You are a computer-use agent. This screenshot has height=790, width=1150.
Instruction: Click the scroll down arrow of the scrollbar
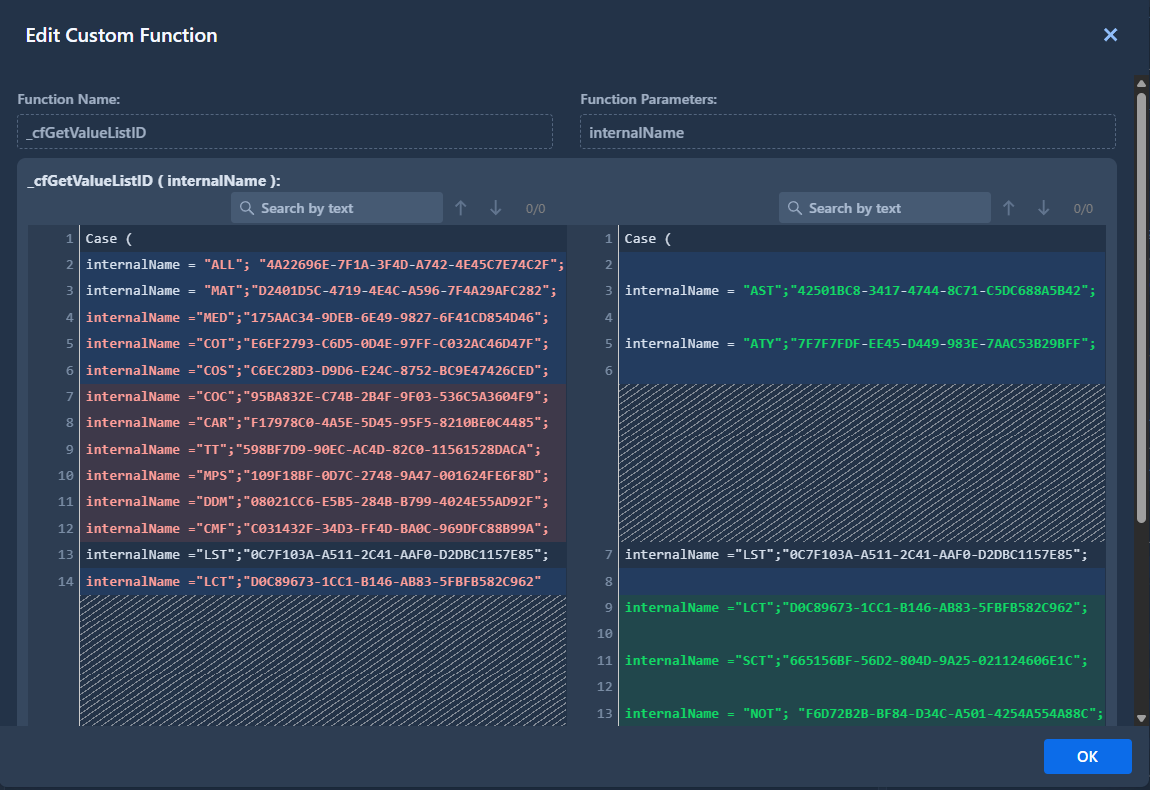point(1141,717)
